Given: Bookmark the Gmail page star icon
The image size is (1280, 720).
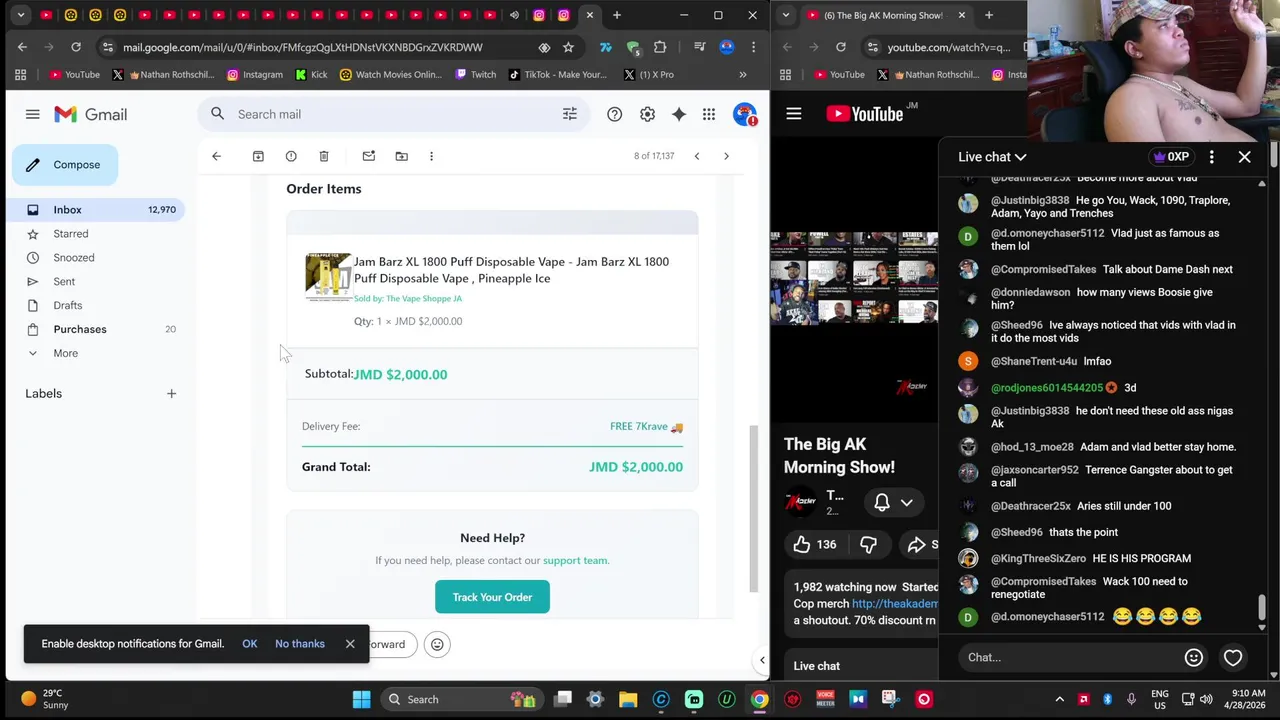Looking at the screenshot, I should coord(568,47).
